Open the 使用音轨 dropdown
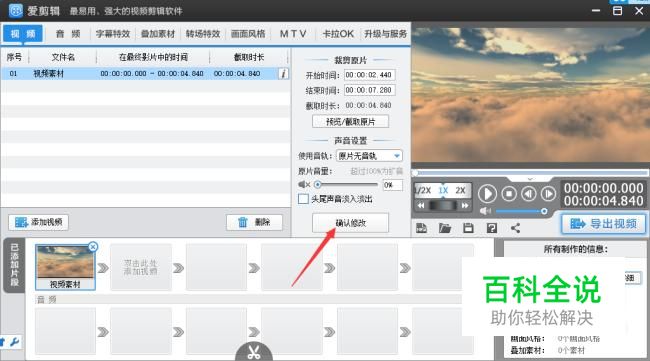Screen dimensions: 650x361 tap(369, 156)
